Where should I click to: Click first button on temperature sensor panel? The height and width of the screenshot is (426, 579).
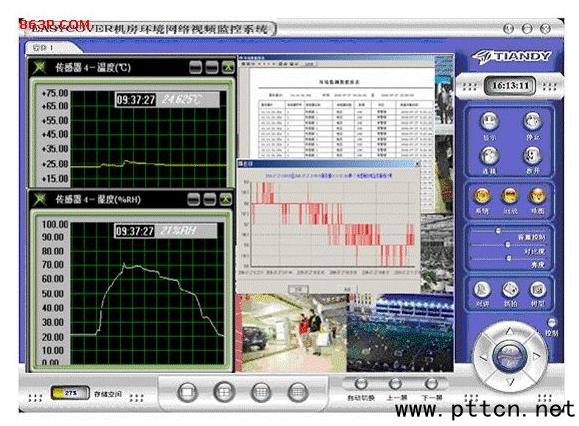pos(195,67)
